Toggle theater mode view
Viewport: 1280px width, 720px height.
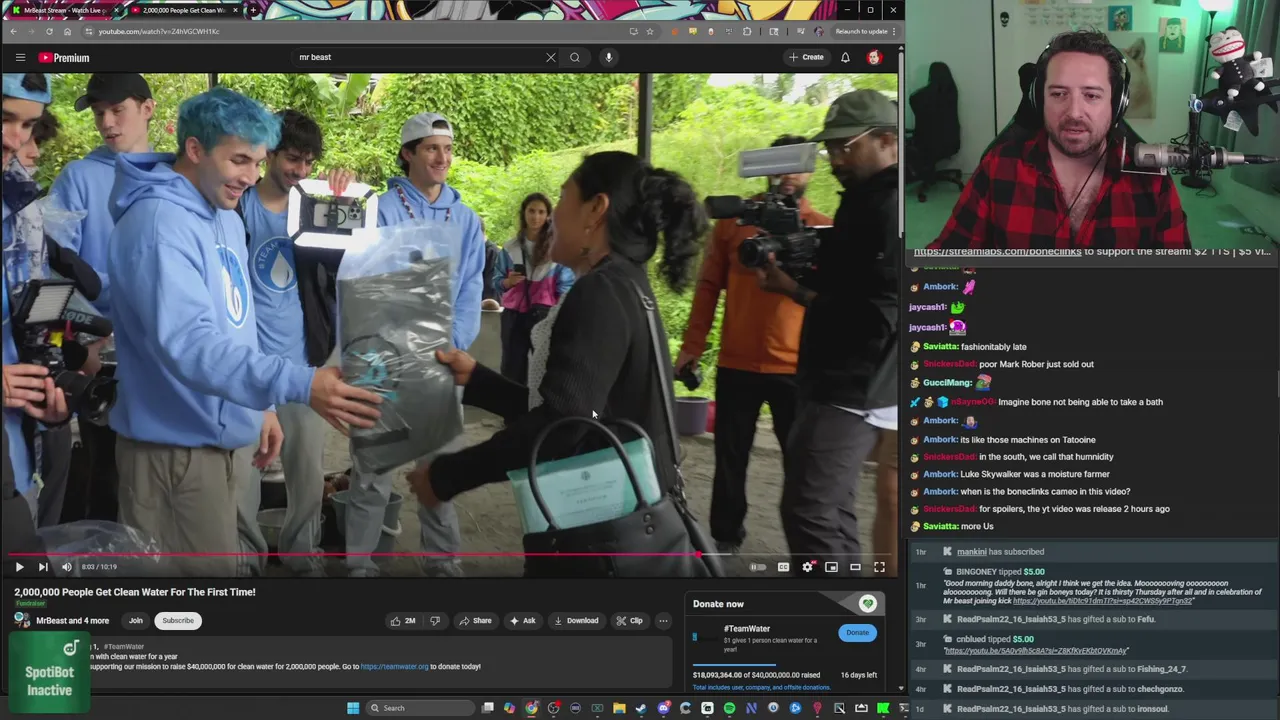pos(855,567)
